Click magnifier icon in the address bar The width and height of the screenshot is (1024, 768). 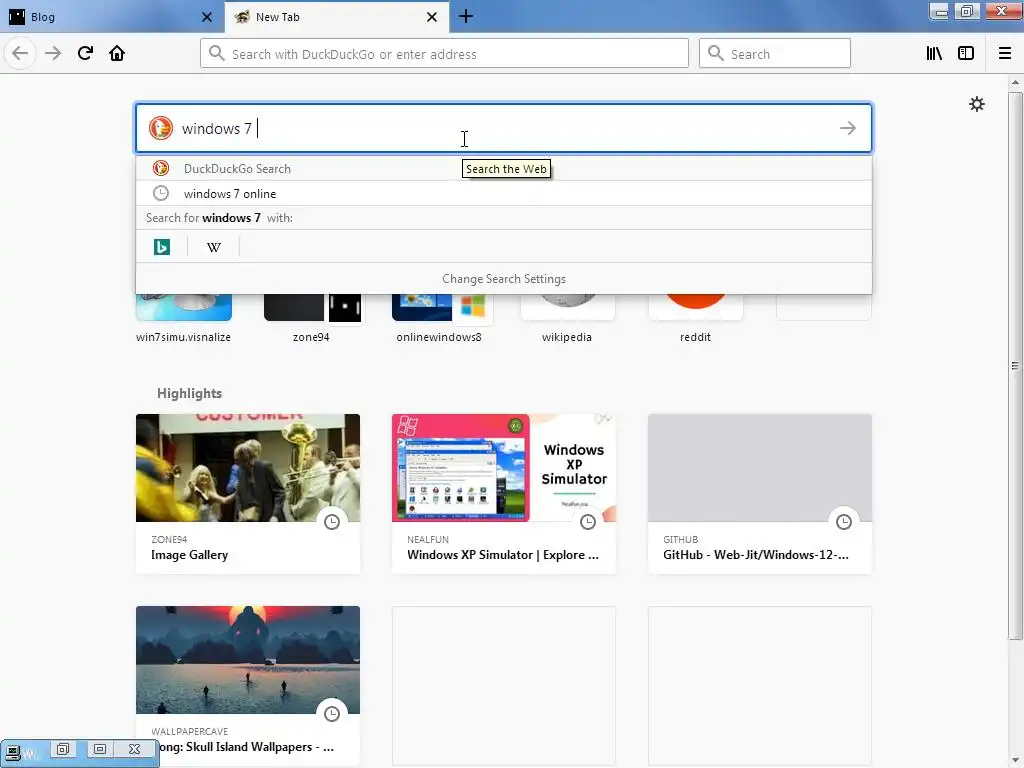coord(217,54)
